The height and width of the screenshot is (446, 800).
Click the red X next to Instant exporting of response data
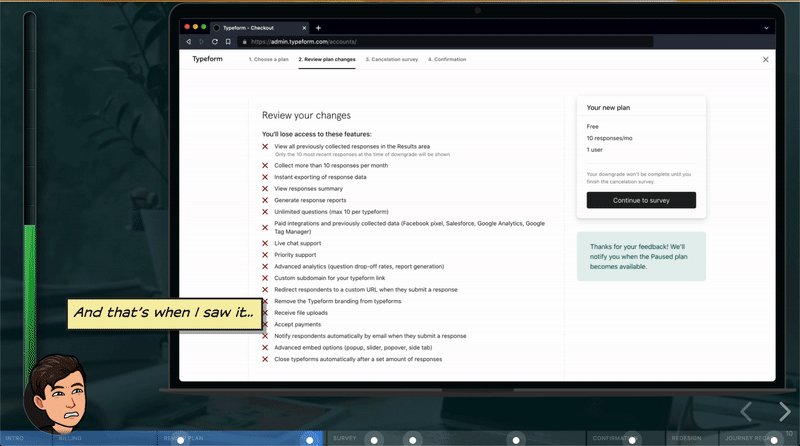[x=265, y=177]
